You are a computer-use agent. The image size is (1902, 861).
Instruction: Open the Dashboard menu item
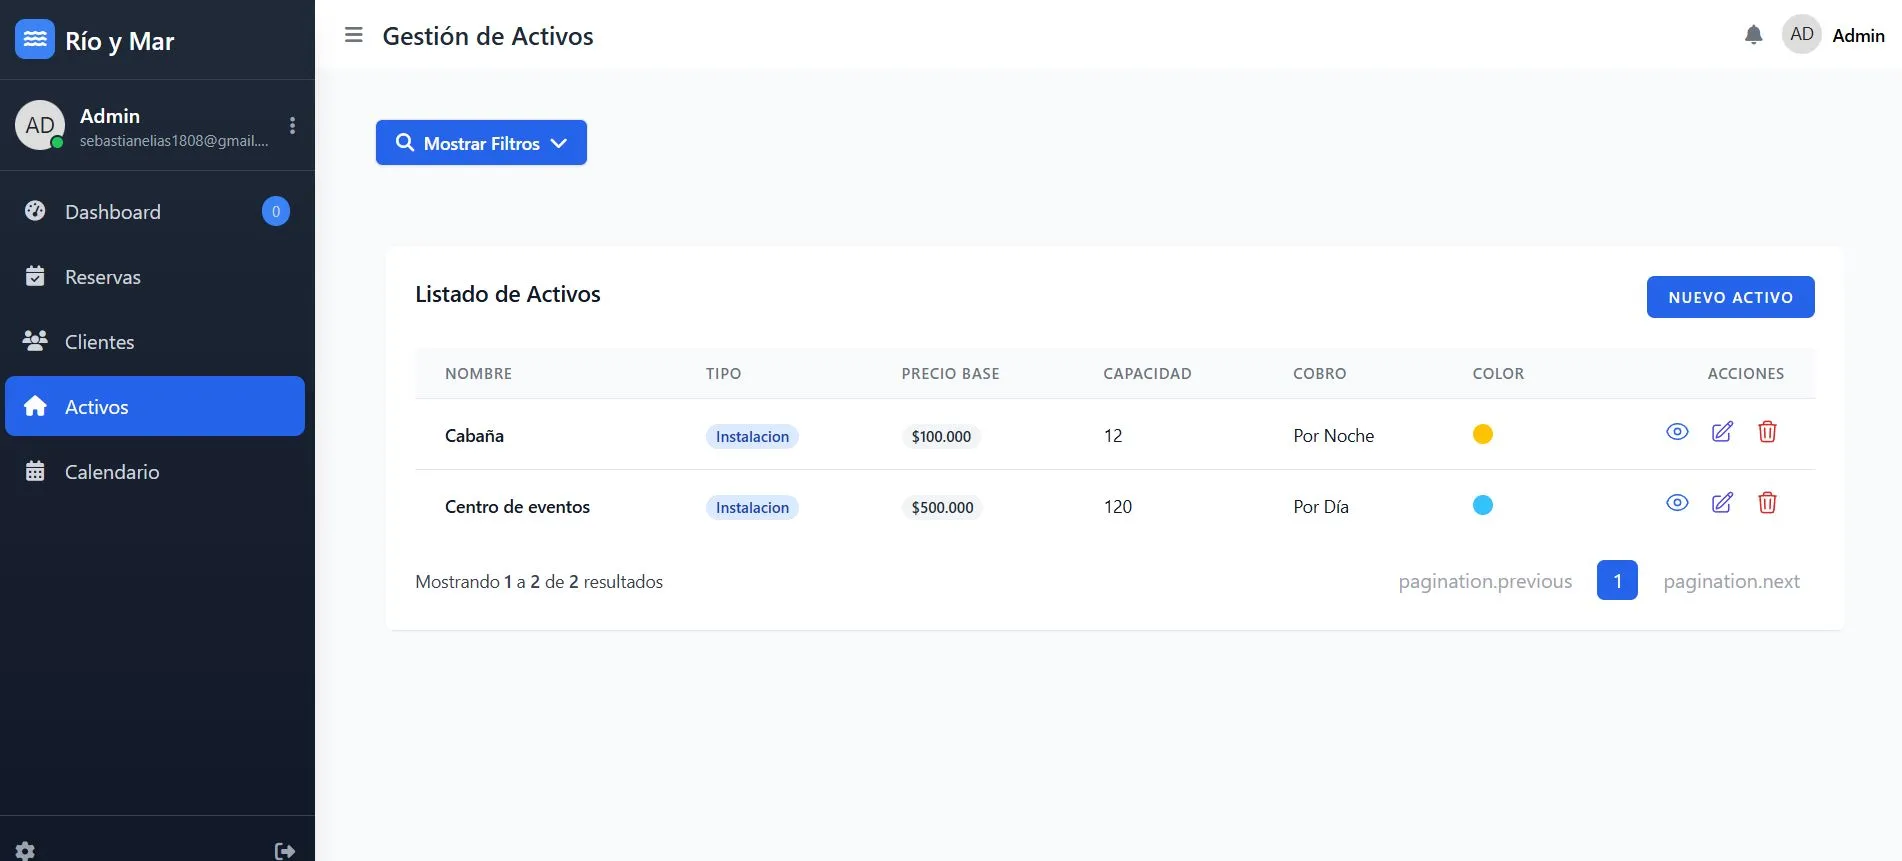coord(155,211)
